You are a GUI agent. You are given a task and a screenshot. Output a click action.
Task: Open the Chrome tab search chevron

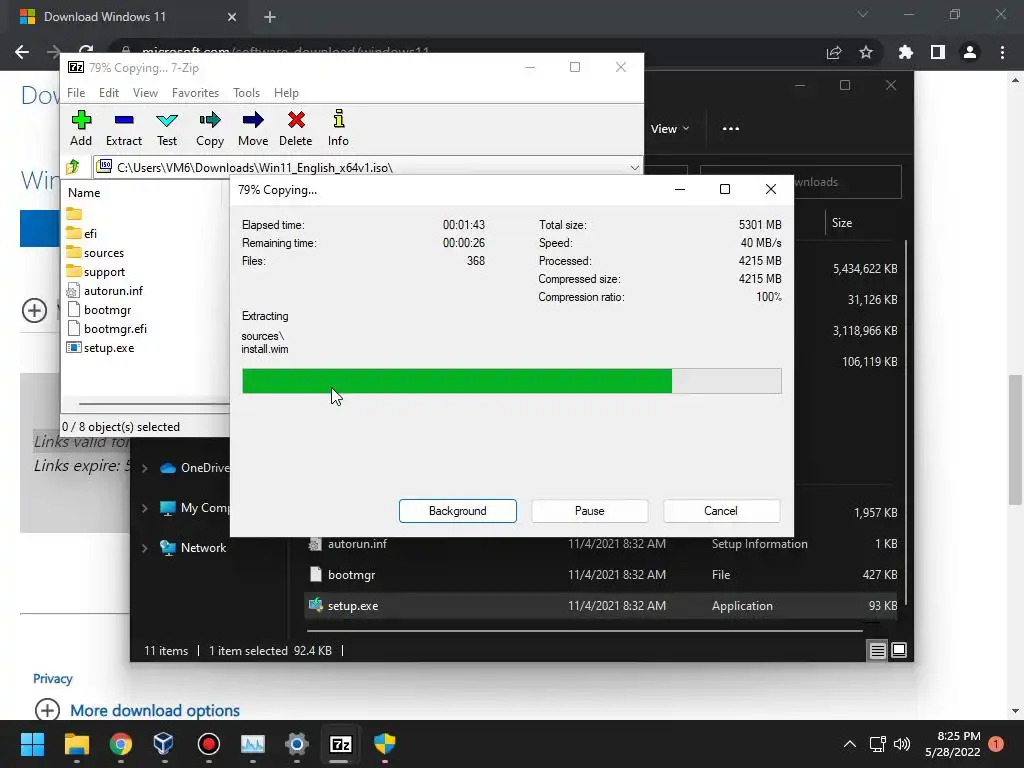[x=863, y=14]
